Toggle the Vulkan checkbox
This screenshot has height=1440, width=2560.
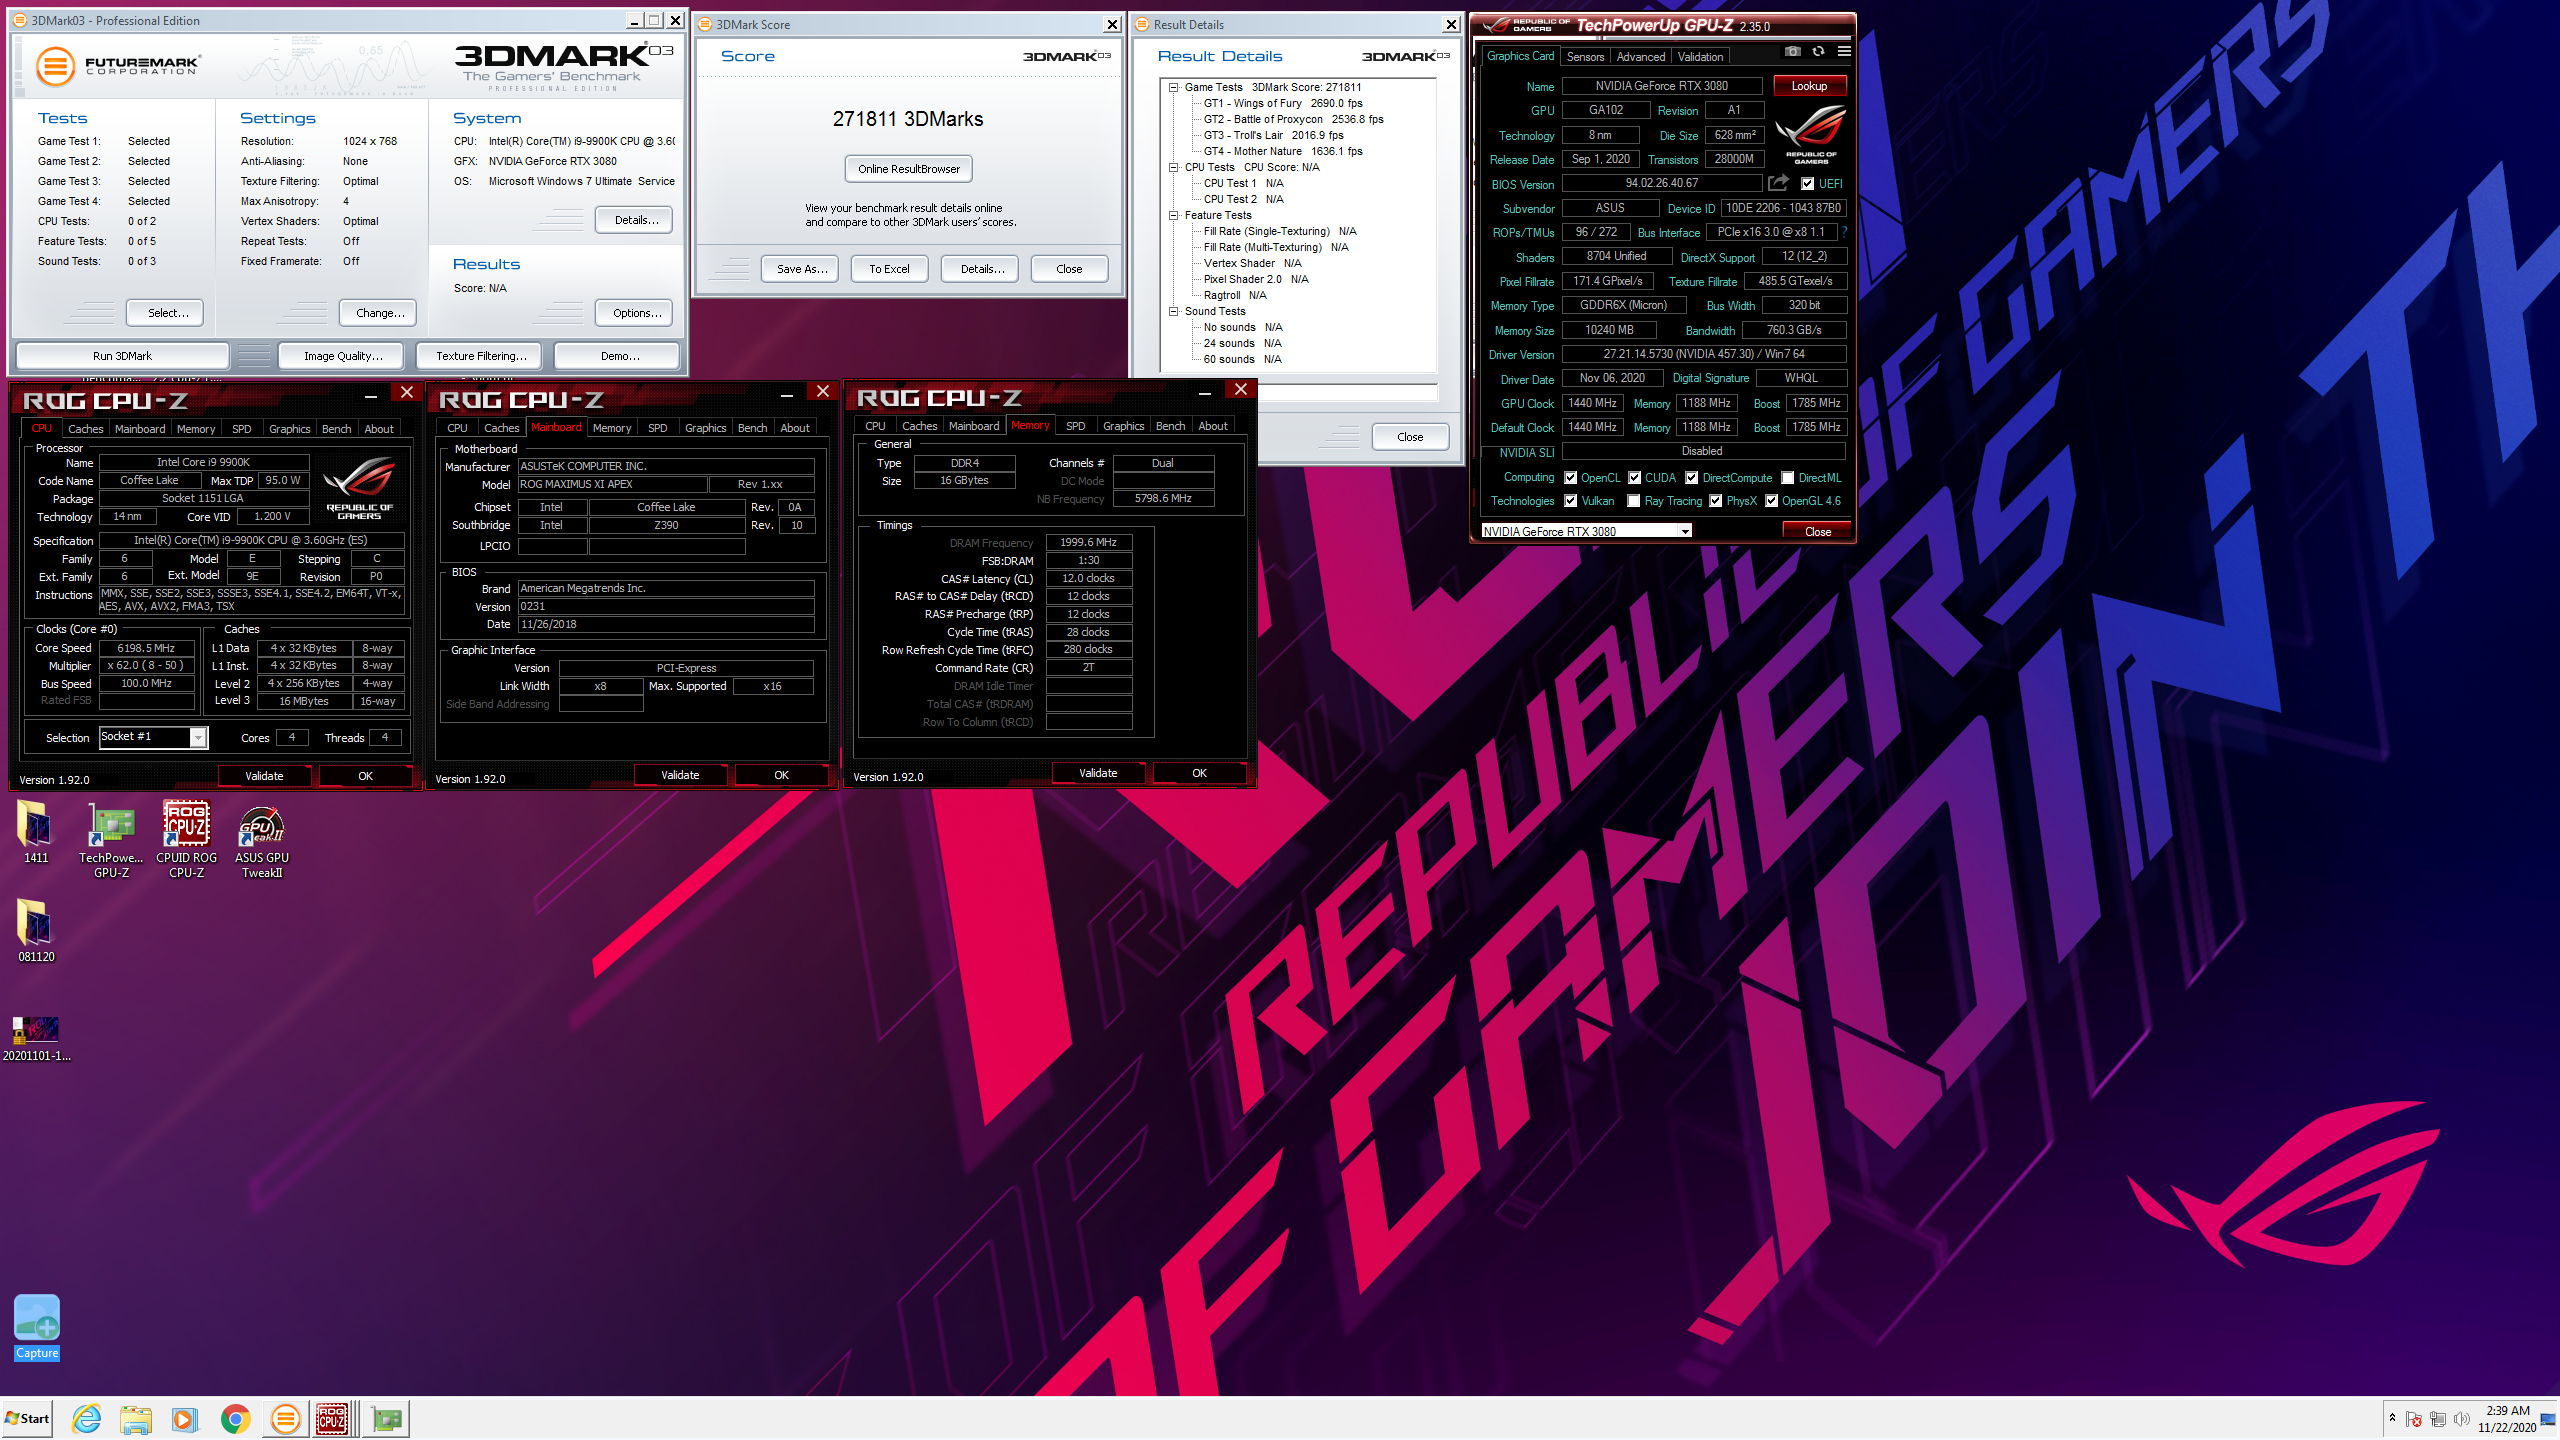coord(1570,501)
